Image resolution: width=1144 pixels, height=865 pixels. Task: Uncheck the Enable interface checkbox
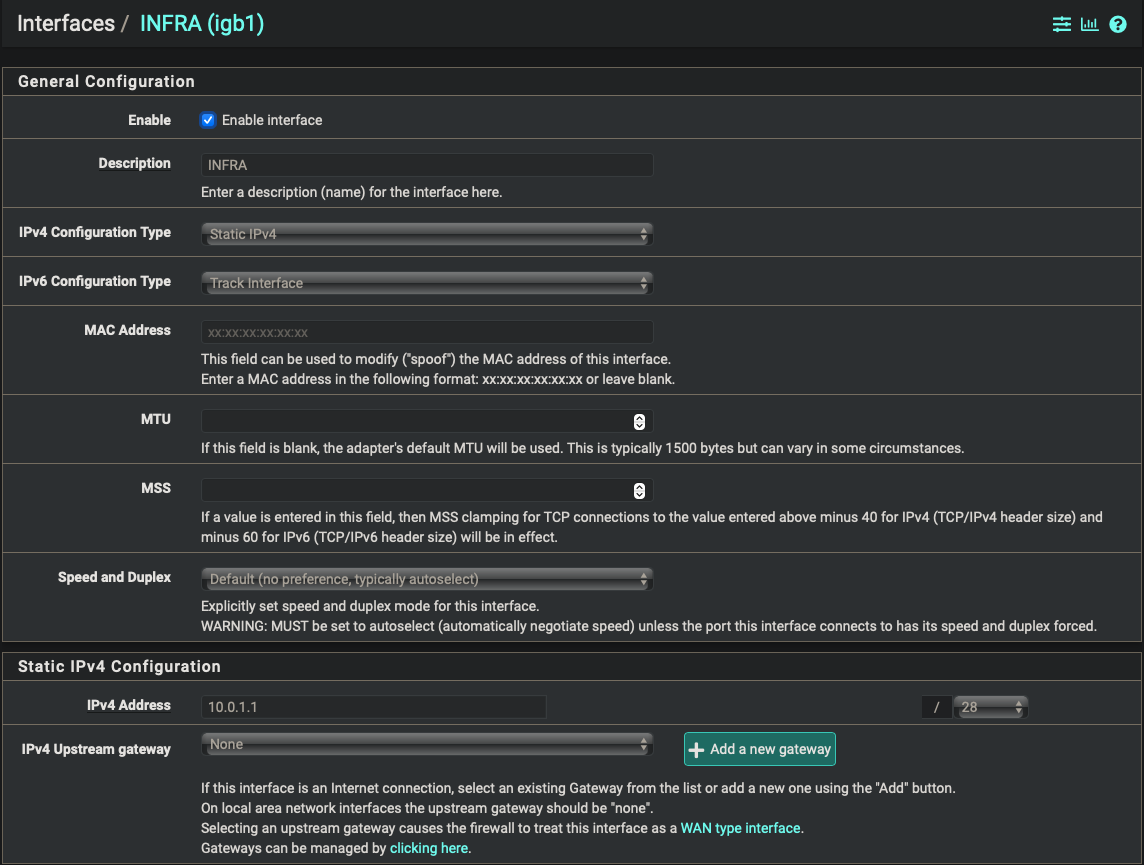(208, 120)
